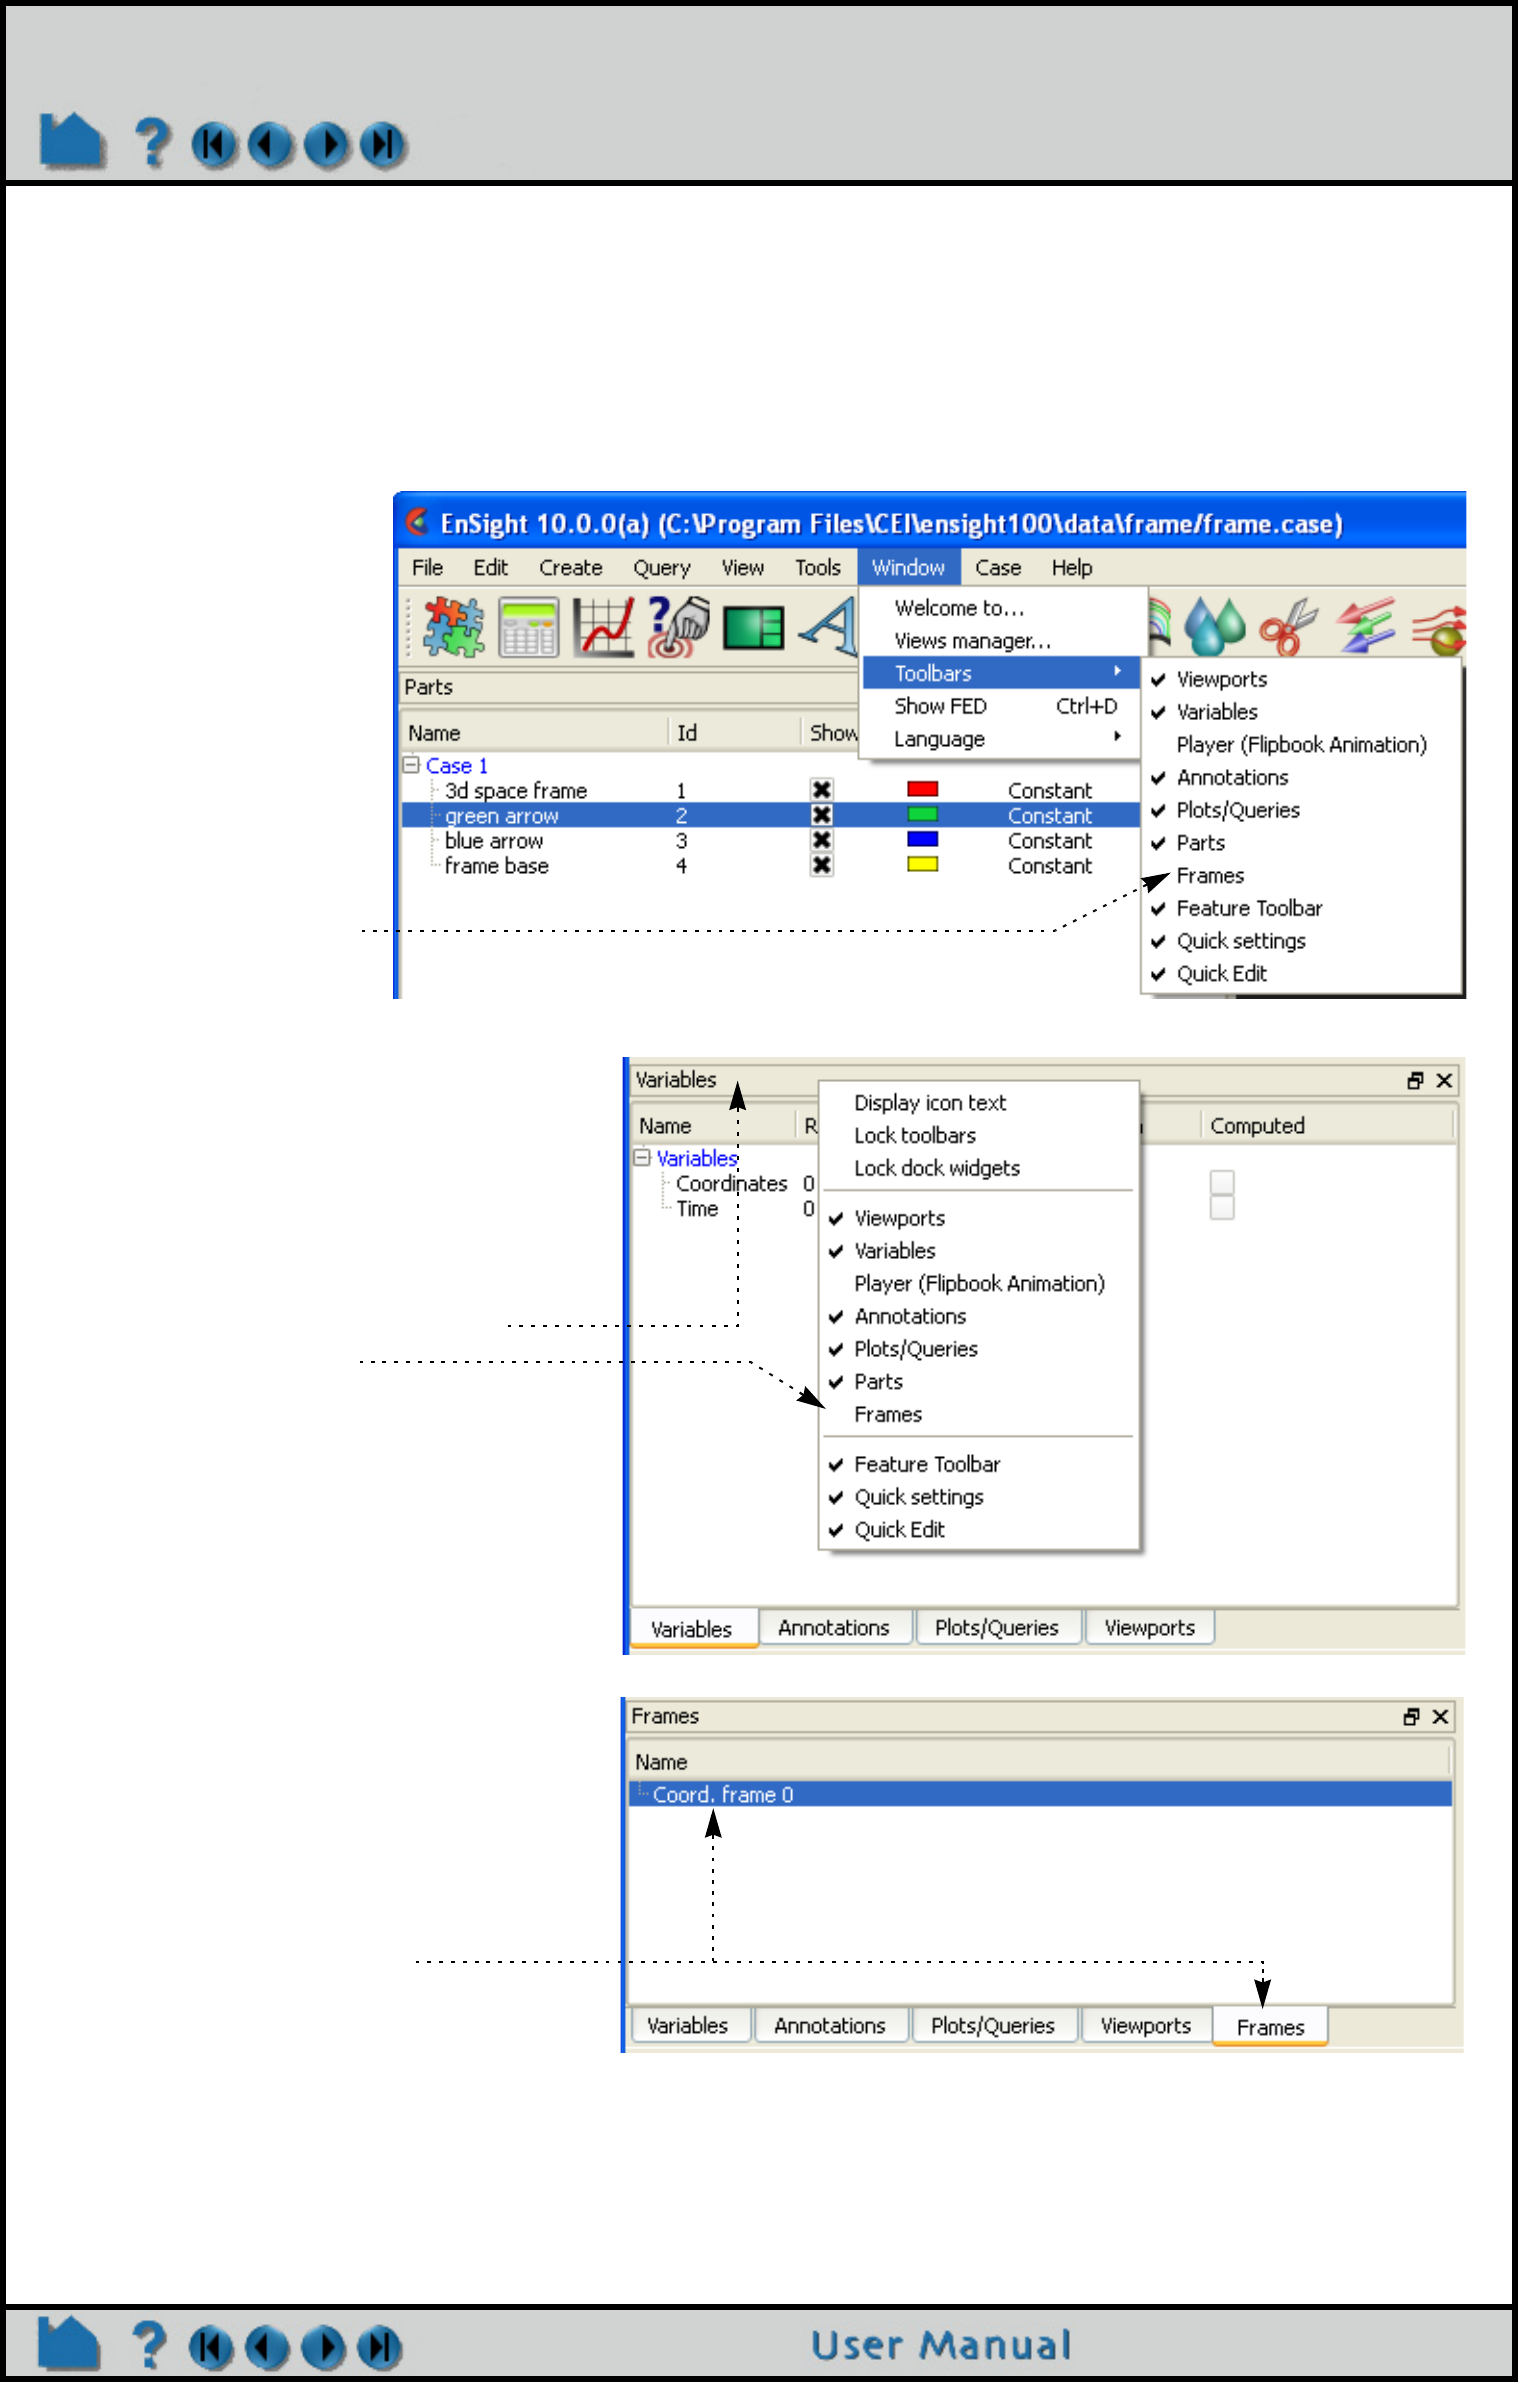The width and height of the screenshot is (1518, 2382).
Task: Choose Show FED from Window menu
Action: click(x=1001, y=705)
